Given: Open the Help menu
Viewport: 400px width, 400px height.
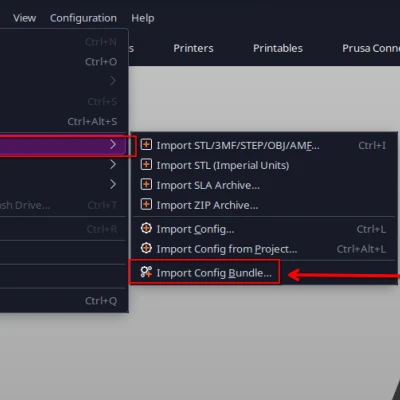Looking at the screenshot, I should 143,18.
